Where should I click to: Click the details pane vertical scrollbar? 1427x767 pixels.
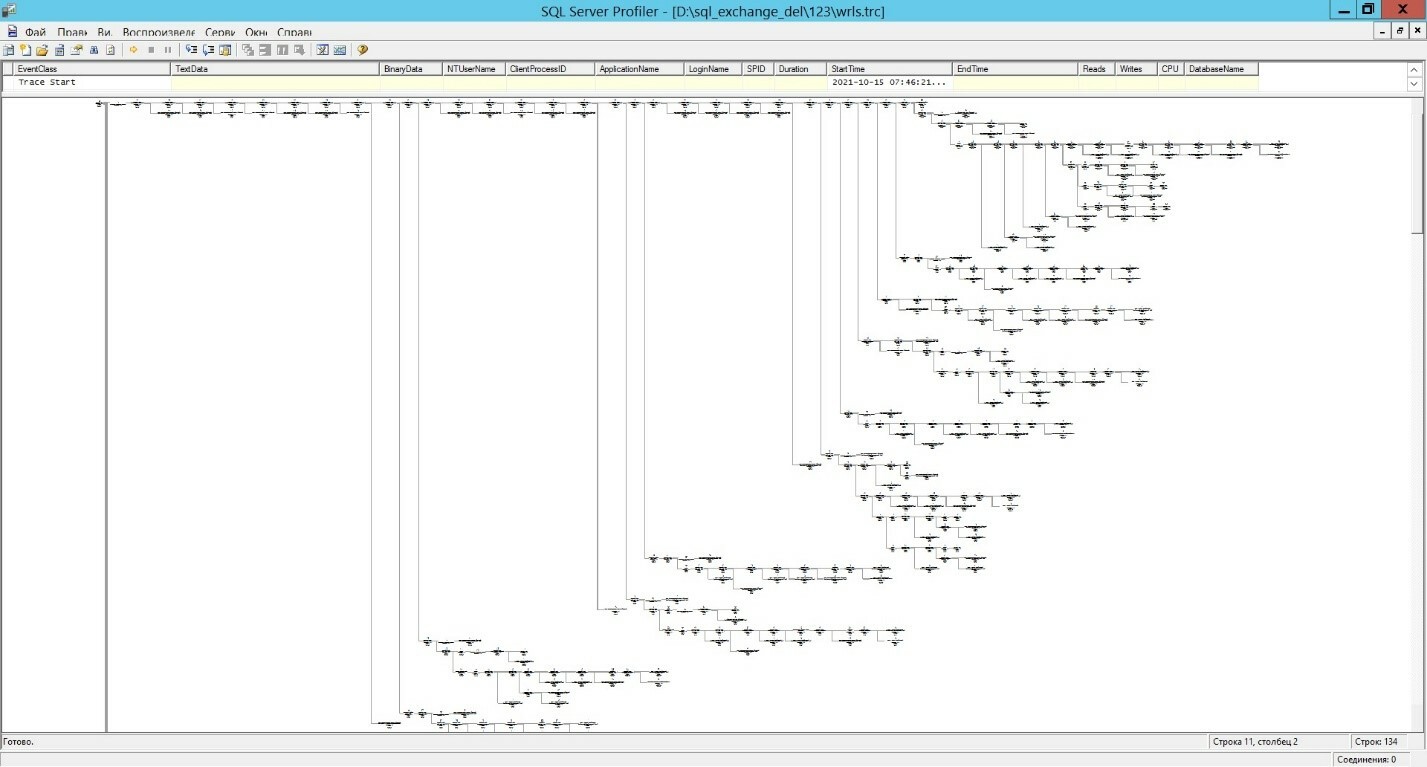pyautogui.click(x=1417, y=415)
